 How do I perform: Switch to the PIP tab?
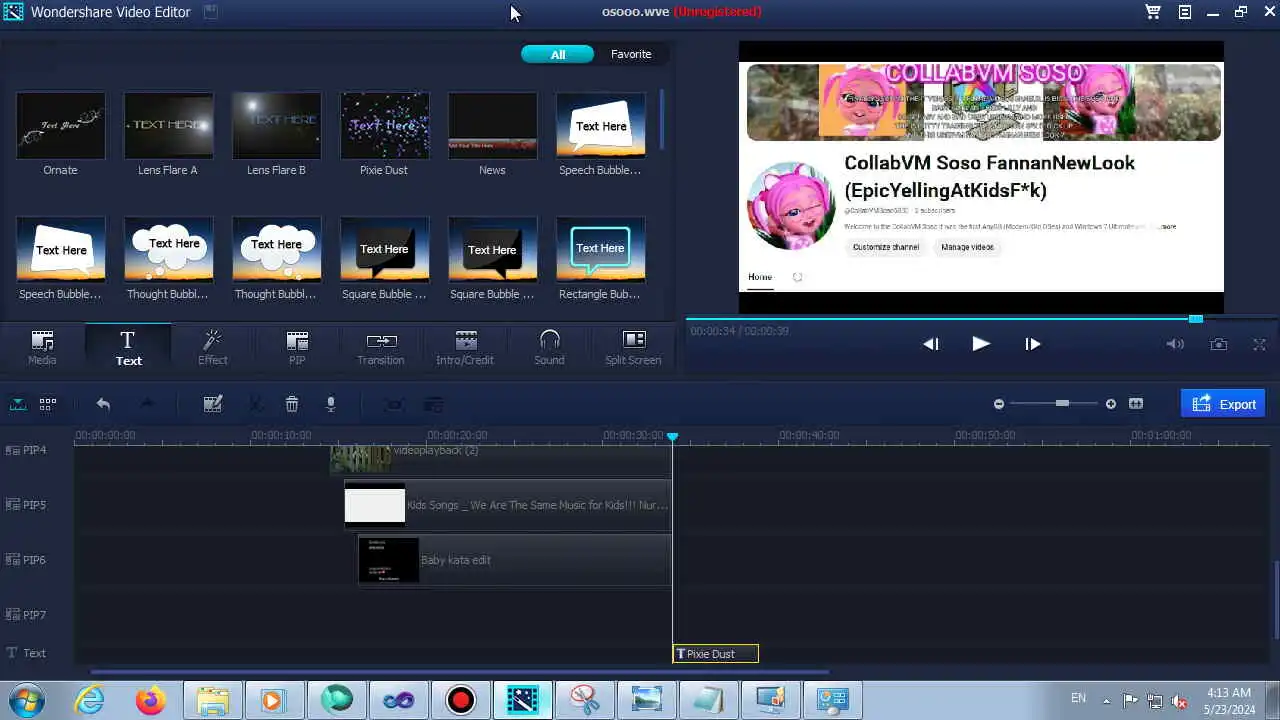point(297,347)
